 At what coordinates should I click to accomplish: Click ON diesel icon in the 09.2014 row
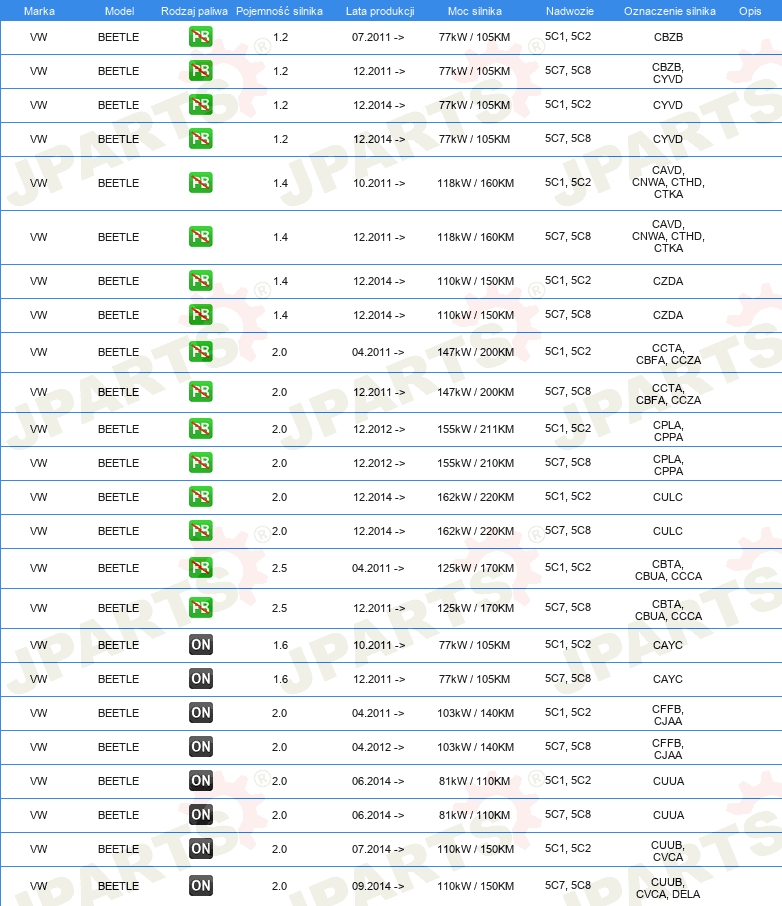pos(201,886)
